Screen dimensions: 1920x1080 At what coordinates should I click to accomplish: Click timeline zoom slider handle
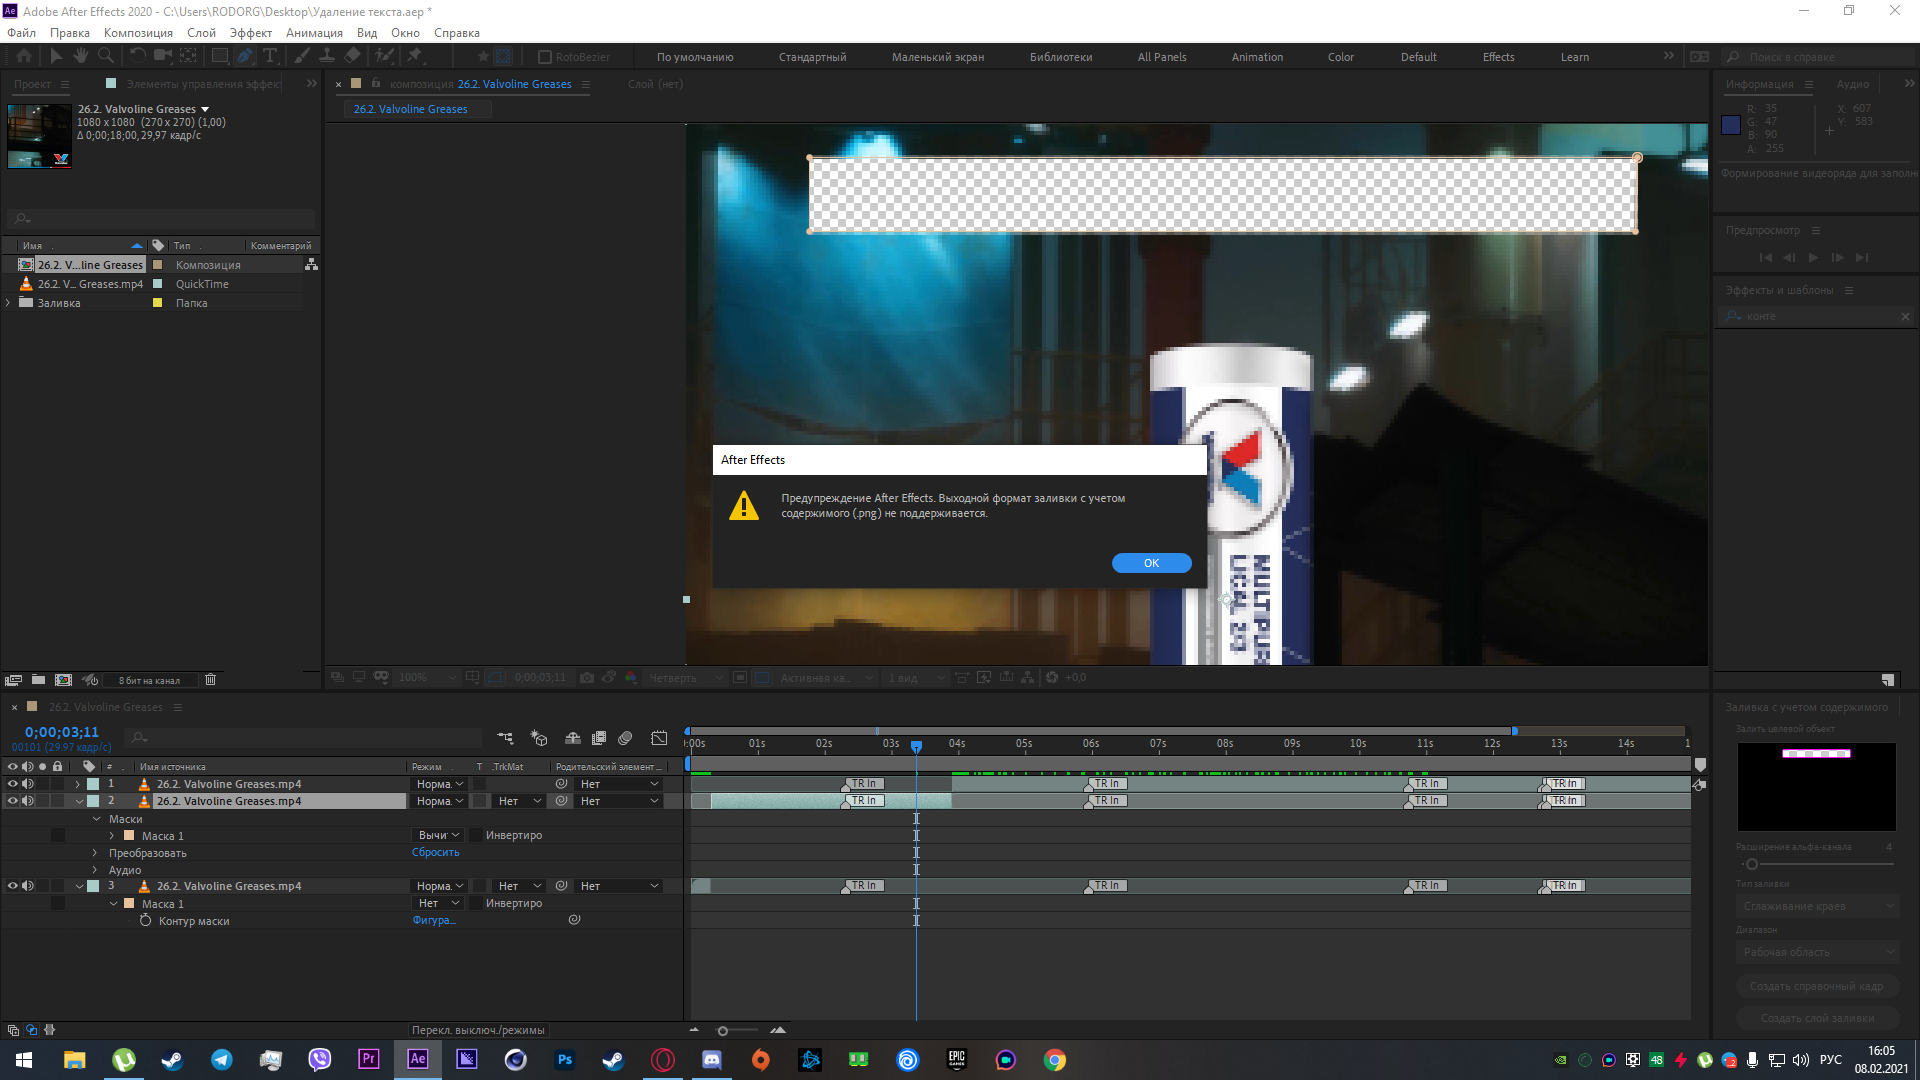[x=722, y=1031]
